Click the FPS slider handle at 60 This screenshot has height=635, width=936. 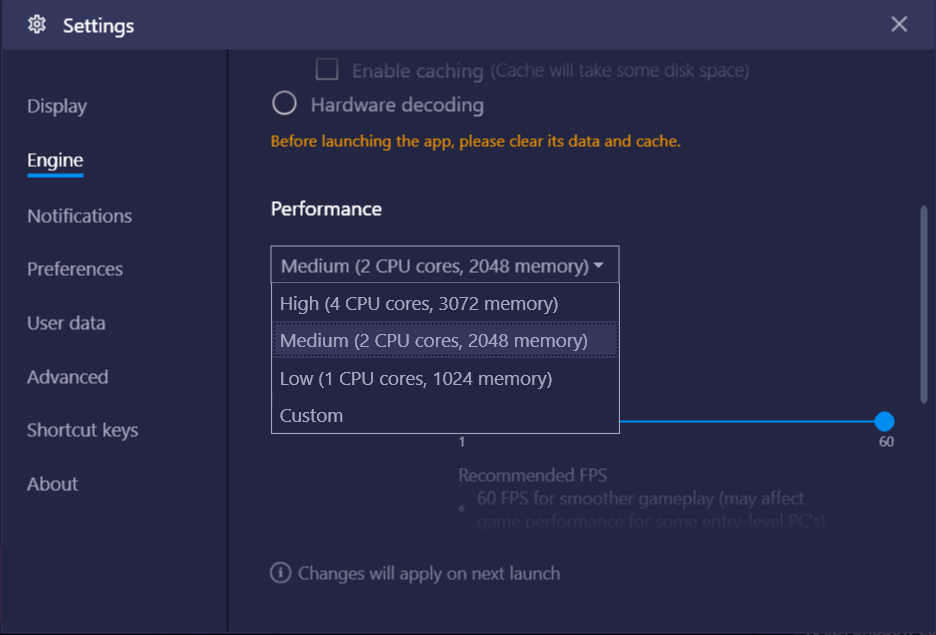click(x=884, y=421)
